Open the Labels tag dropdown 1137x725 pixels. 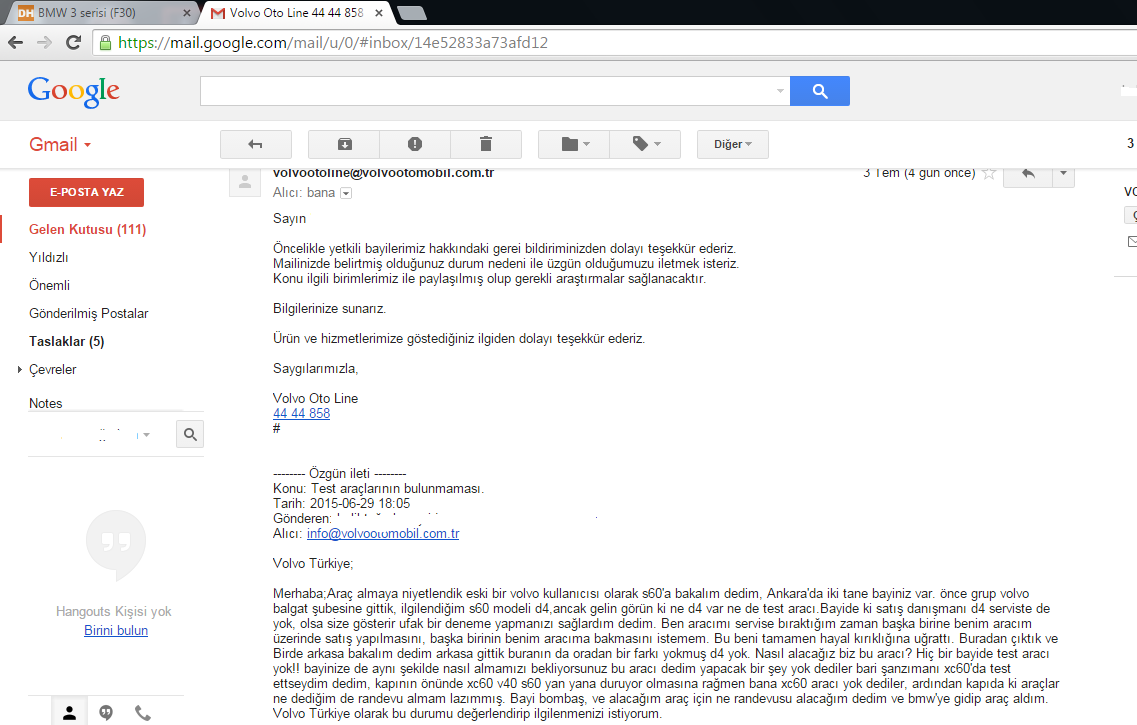645,144
